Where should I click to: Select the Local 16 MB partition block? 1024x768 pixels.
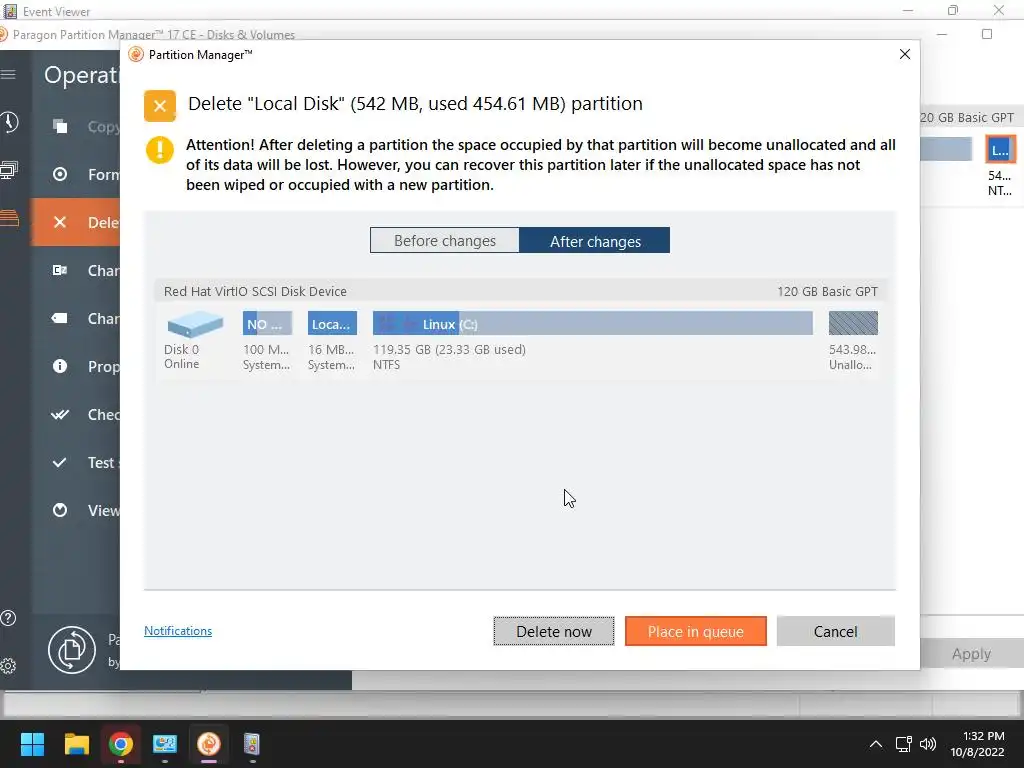pyautogui.click(x=332, y=323)
